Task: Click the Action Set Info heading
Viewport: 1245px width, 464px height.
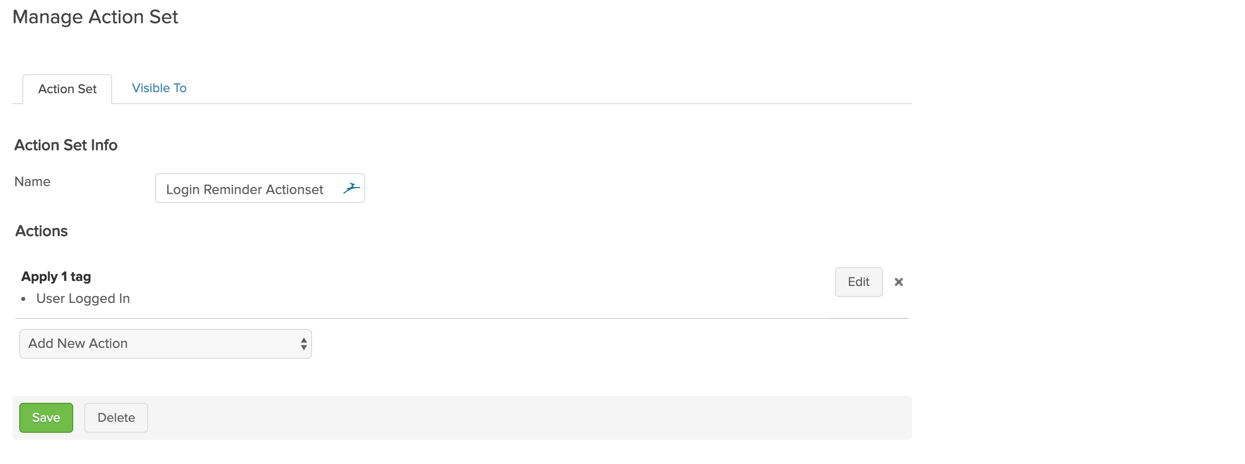Action: click(66, 145)
